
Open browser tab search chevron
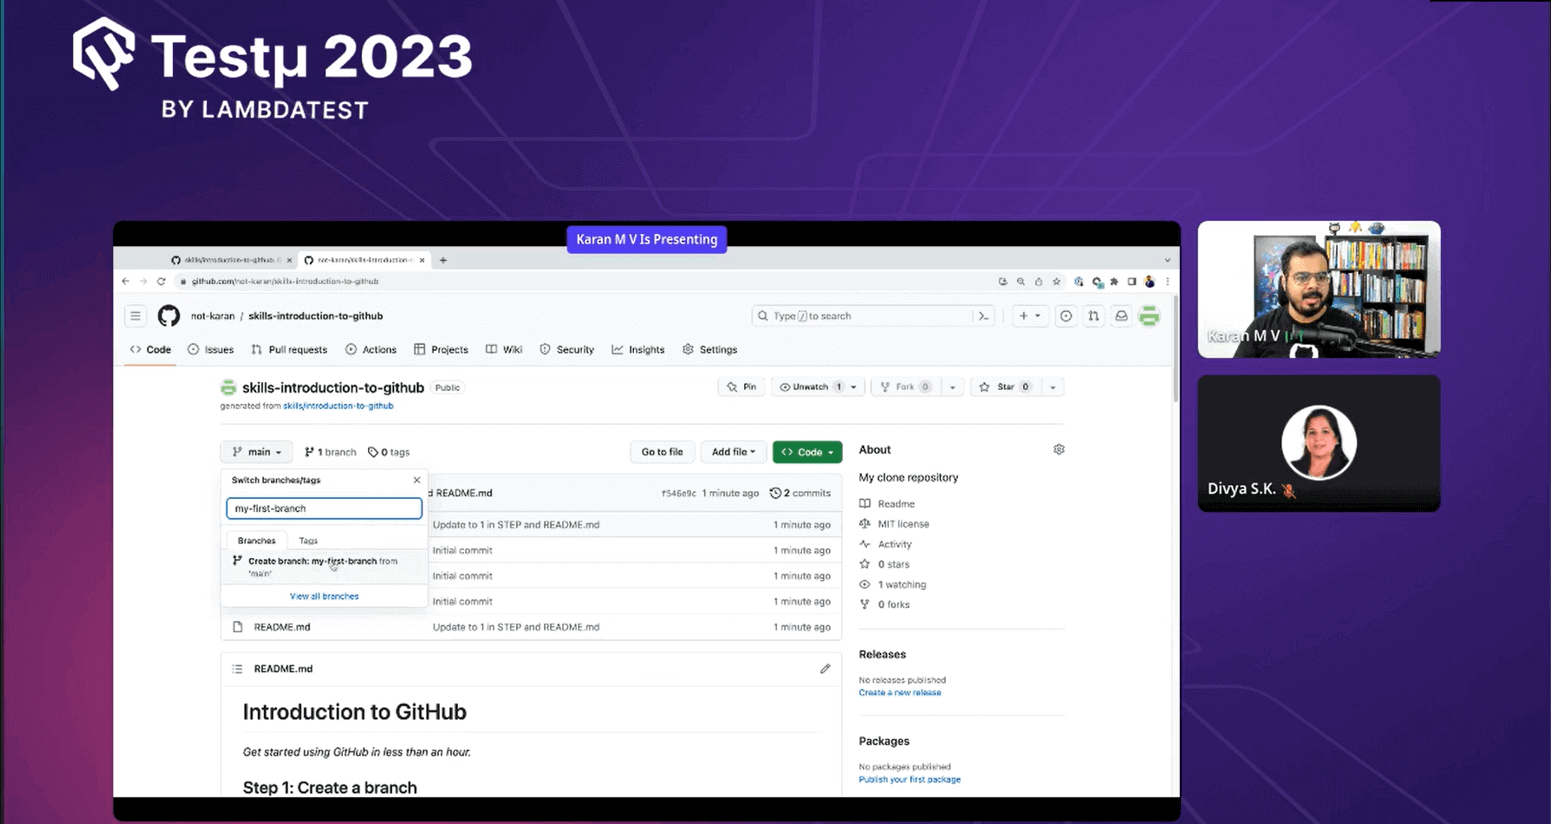(x=1167, y=260)
